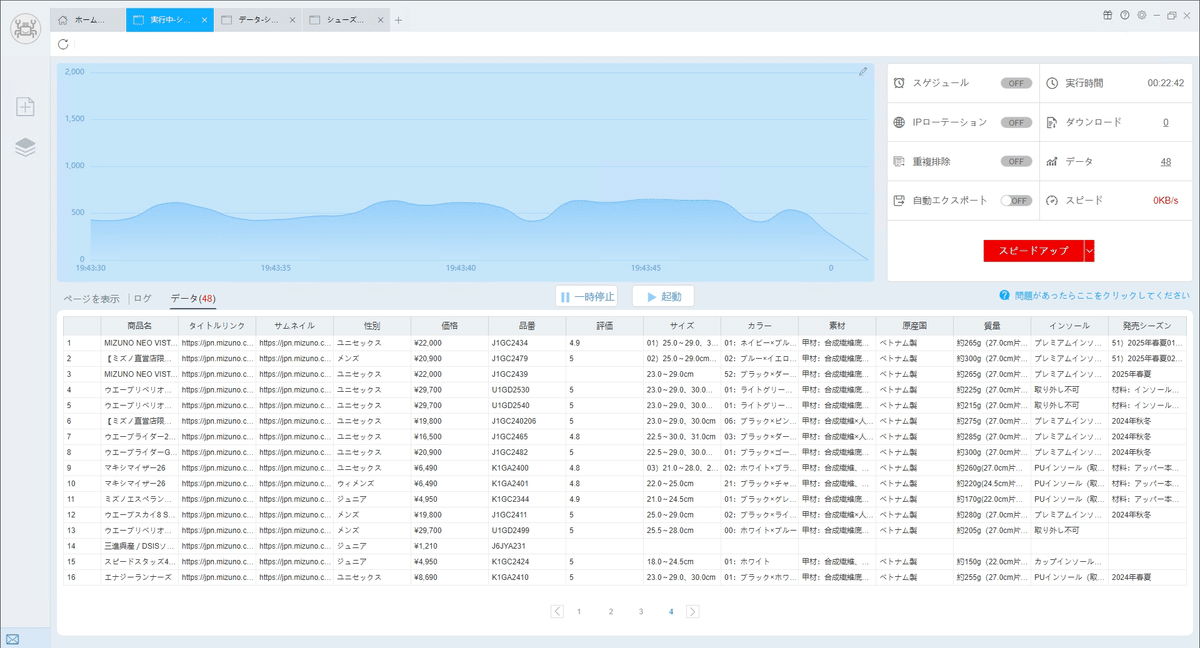
Task: Switch to the ホーム tab
Action: (x=87, y=20)
